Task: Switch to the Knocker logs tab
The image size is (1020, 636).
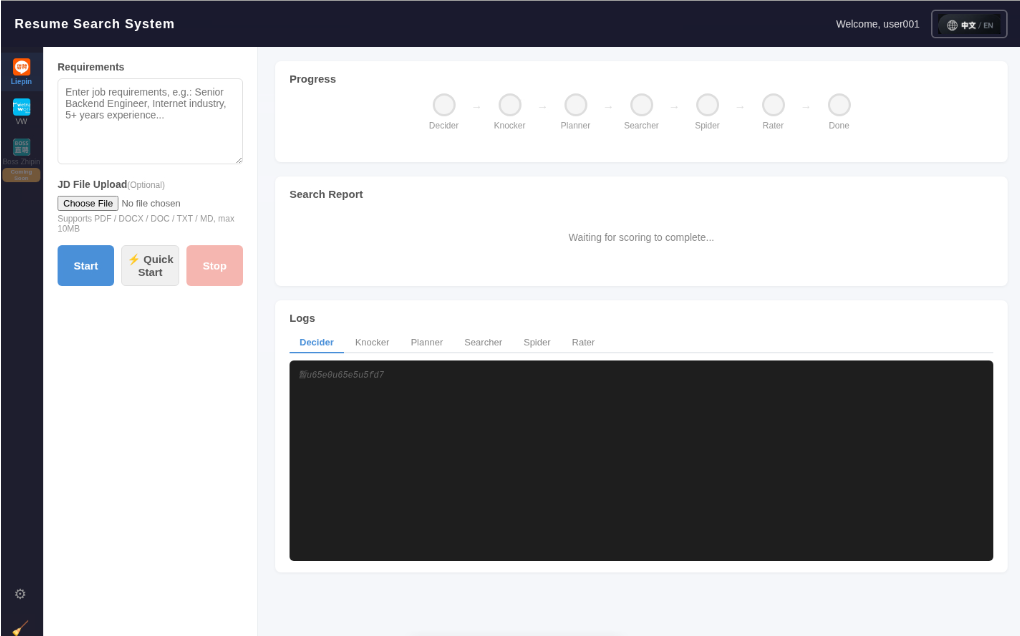Action: coord(372,342)
